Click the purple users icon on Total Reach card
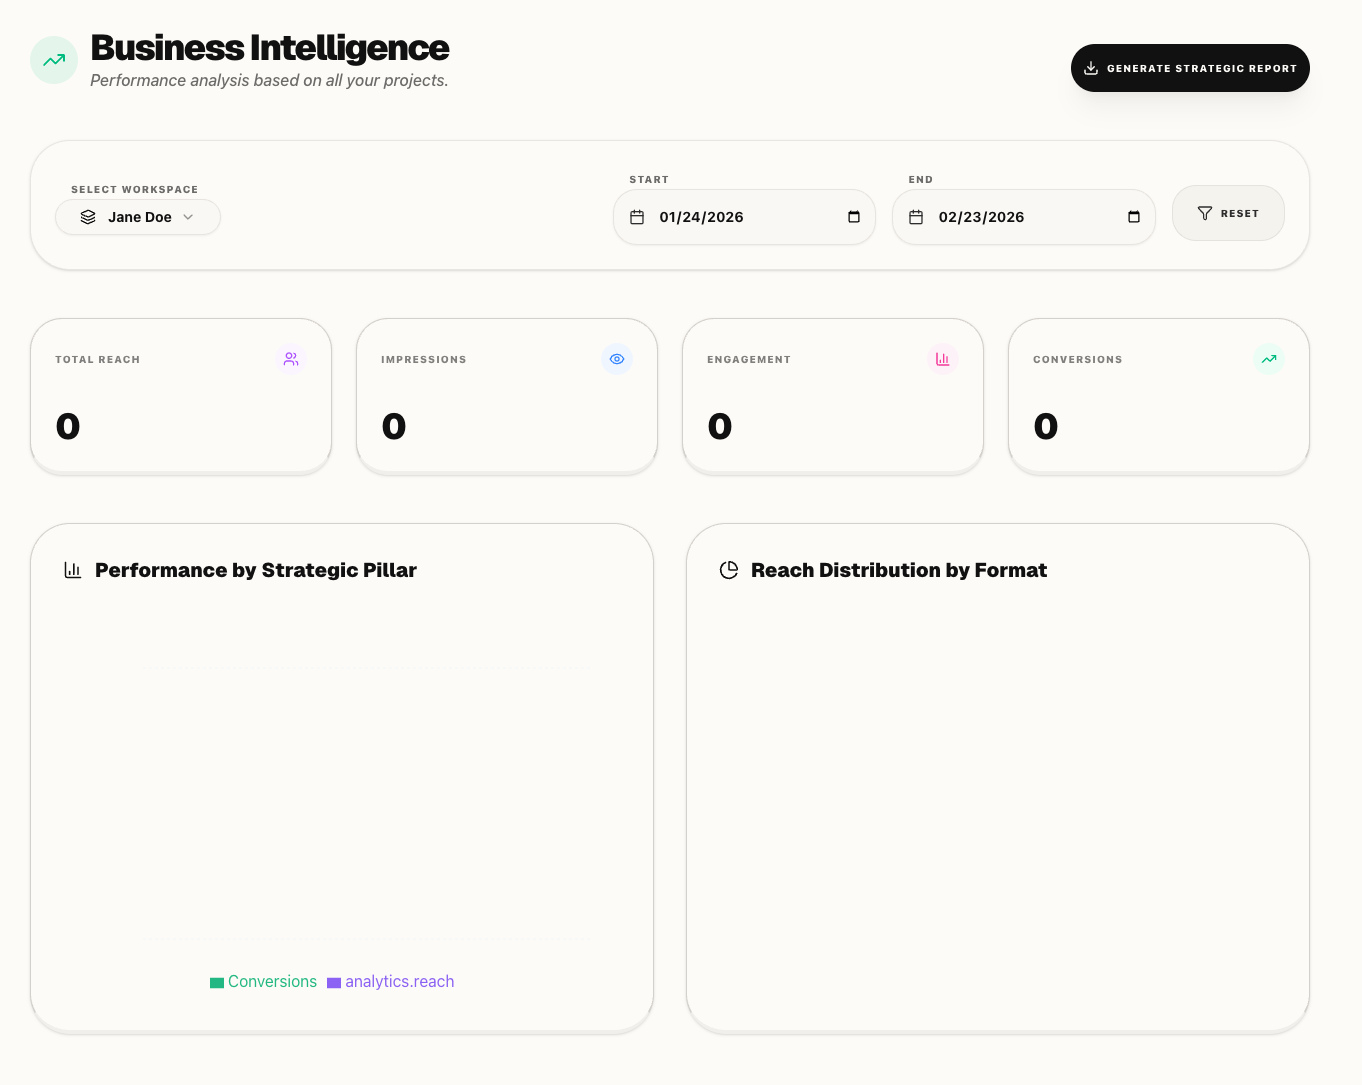Viewport: 1362px width, 1085px height. (291, 359)
